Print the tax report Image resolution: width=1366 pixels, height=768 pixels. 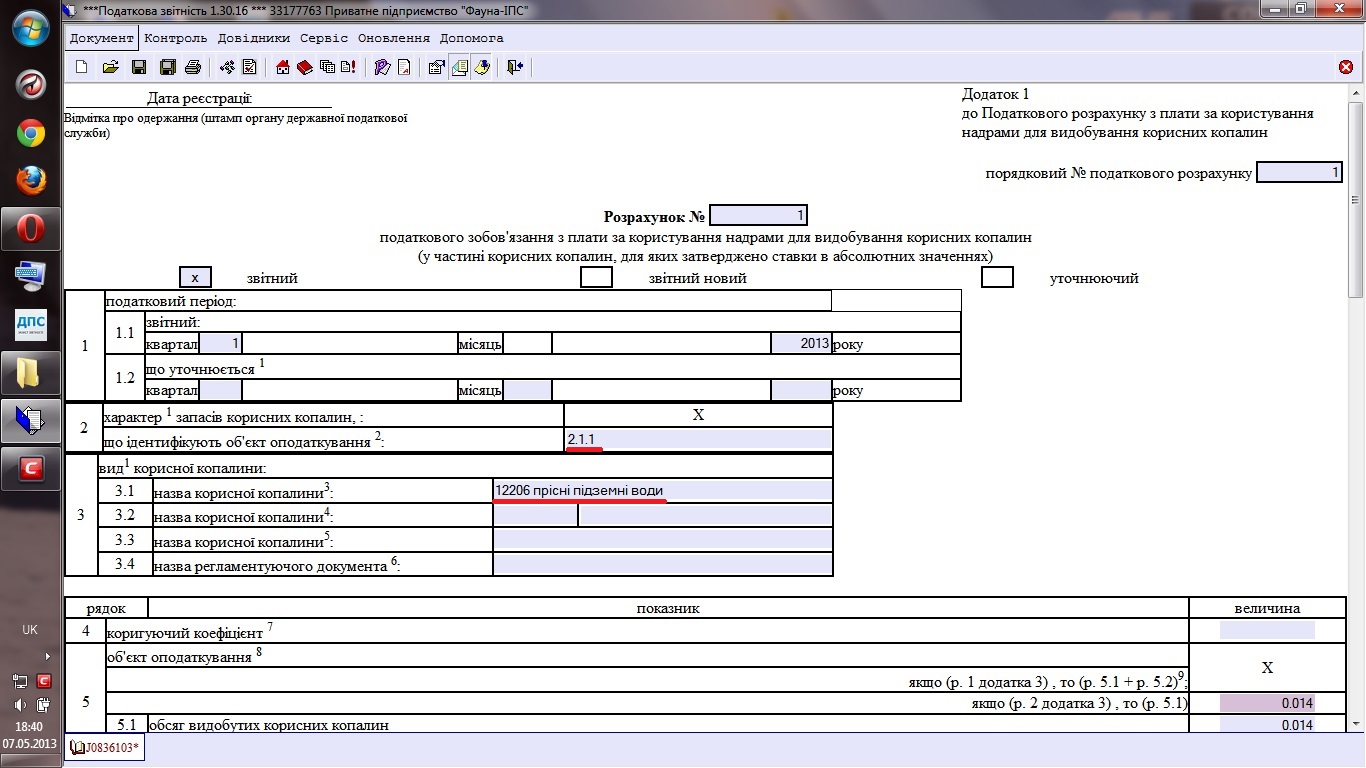[x=193, y=67]
